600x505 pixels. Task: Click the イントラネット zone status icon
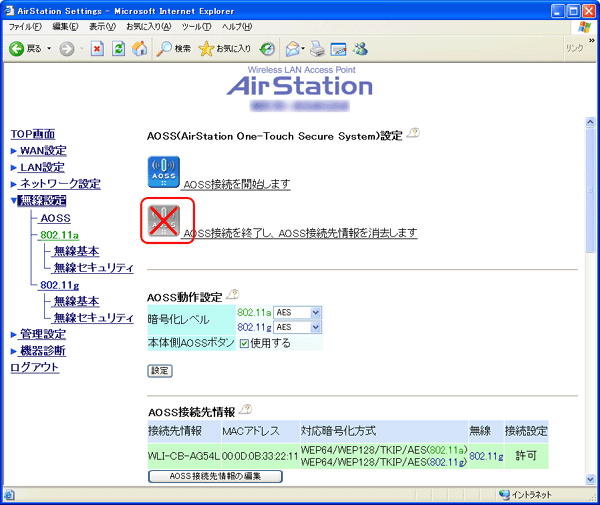click(504, 495)
